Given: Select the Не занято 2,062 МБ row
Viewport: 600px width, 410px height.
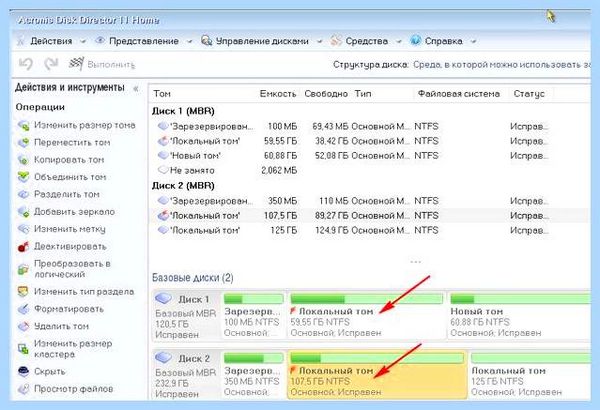Looking at the screenshot, I should pos(369,171).
